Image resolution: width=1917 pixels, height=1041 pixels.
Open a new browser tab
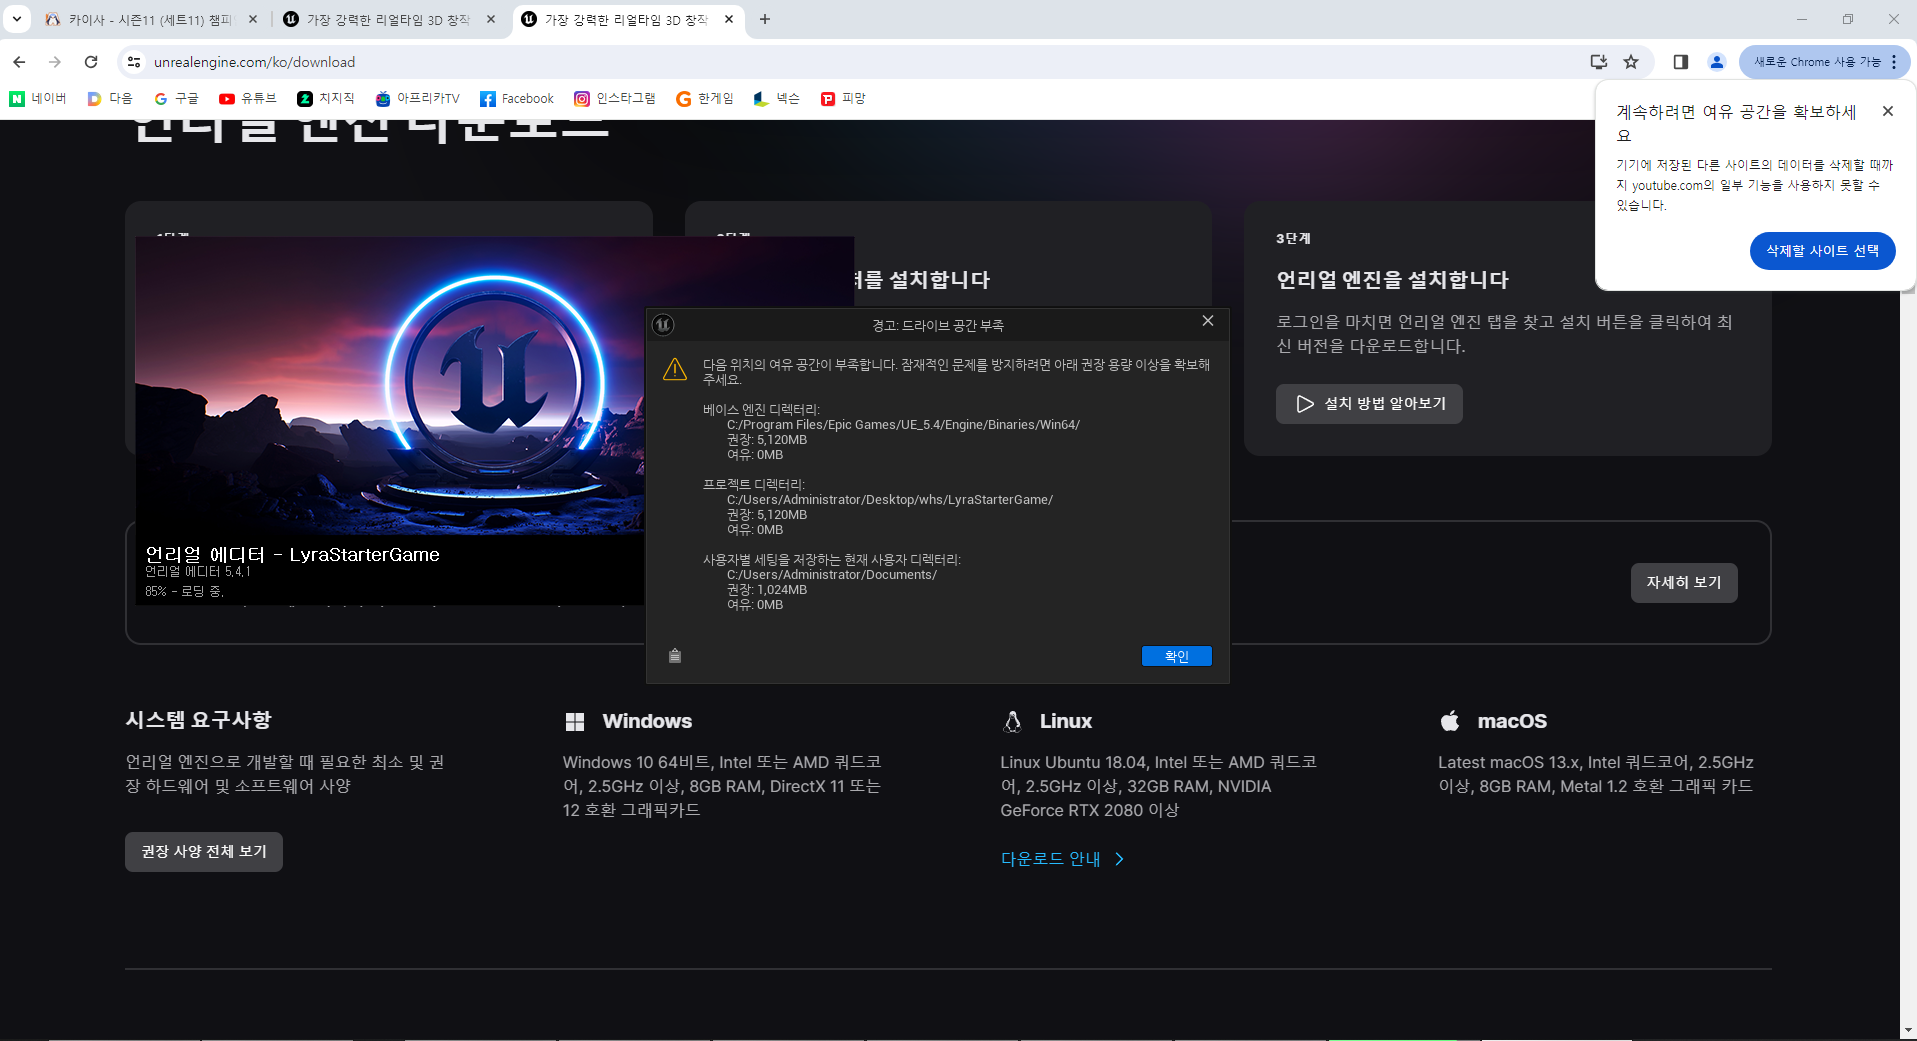765,19
